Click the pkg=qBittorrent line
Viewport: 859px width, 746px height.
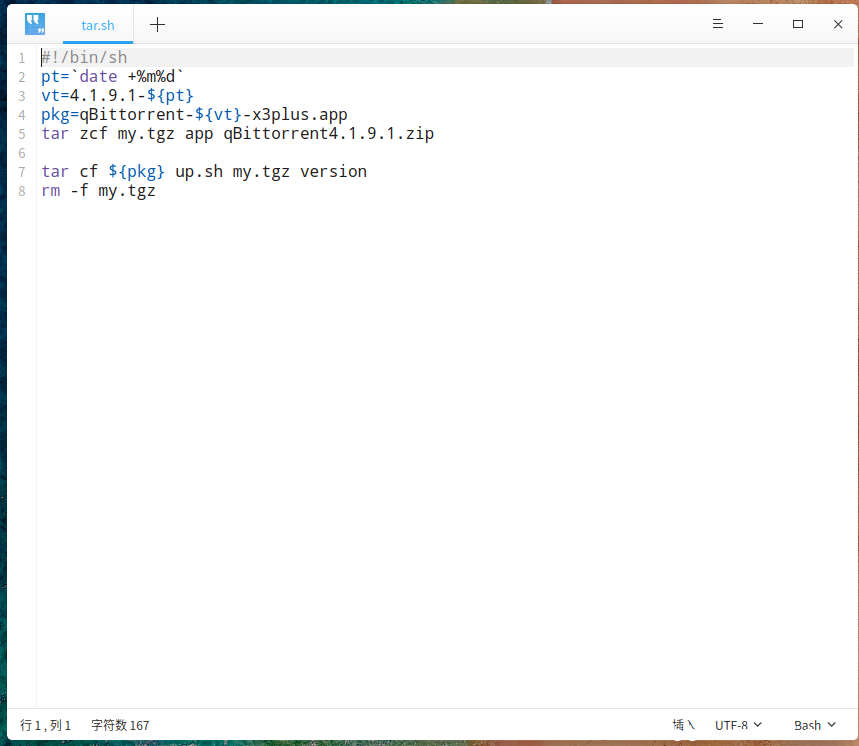(x=194, y=114)
